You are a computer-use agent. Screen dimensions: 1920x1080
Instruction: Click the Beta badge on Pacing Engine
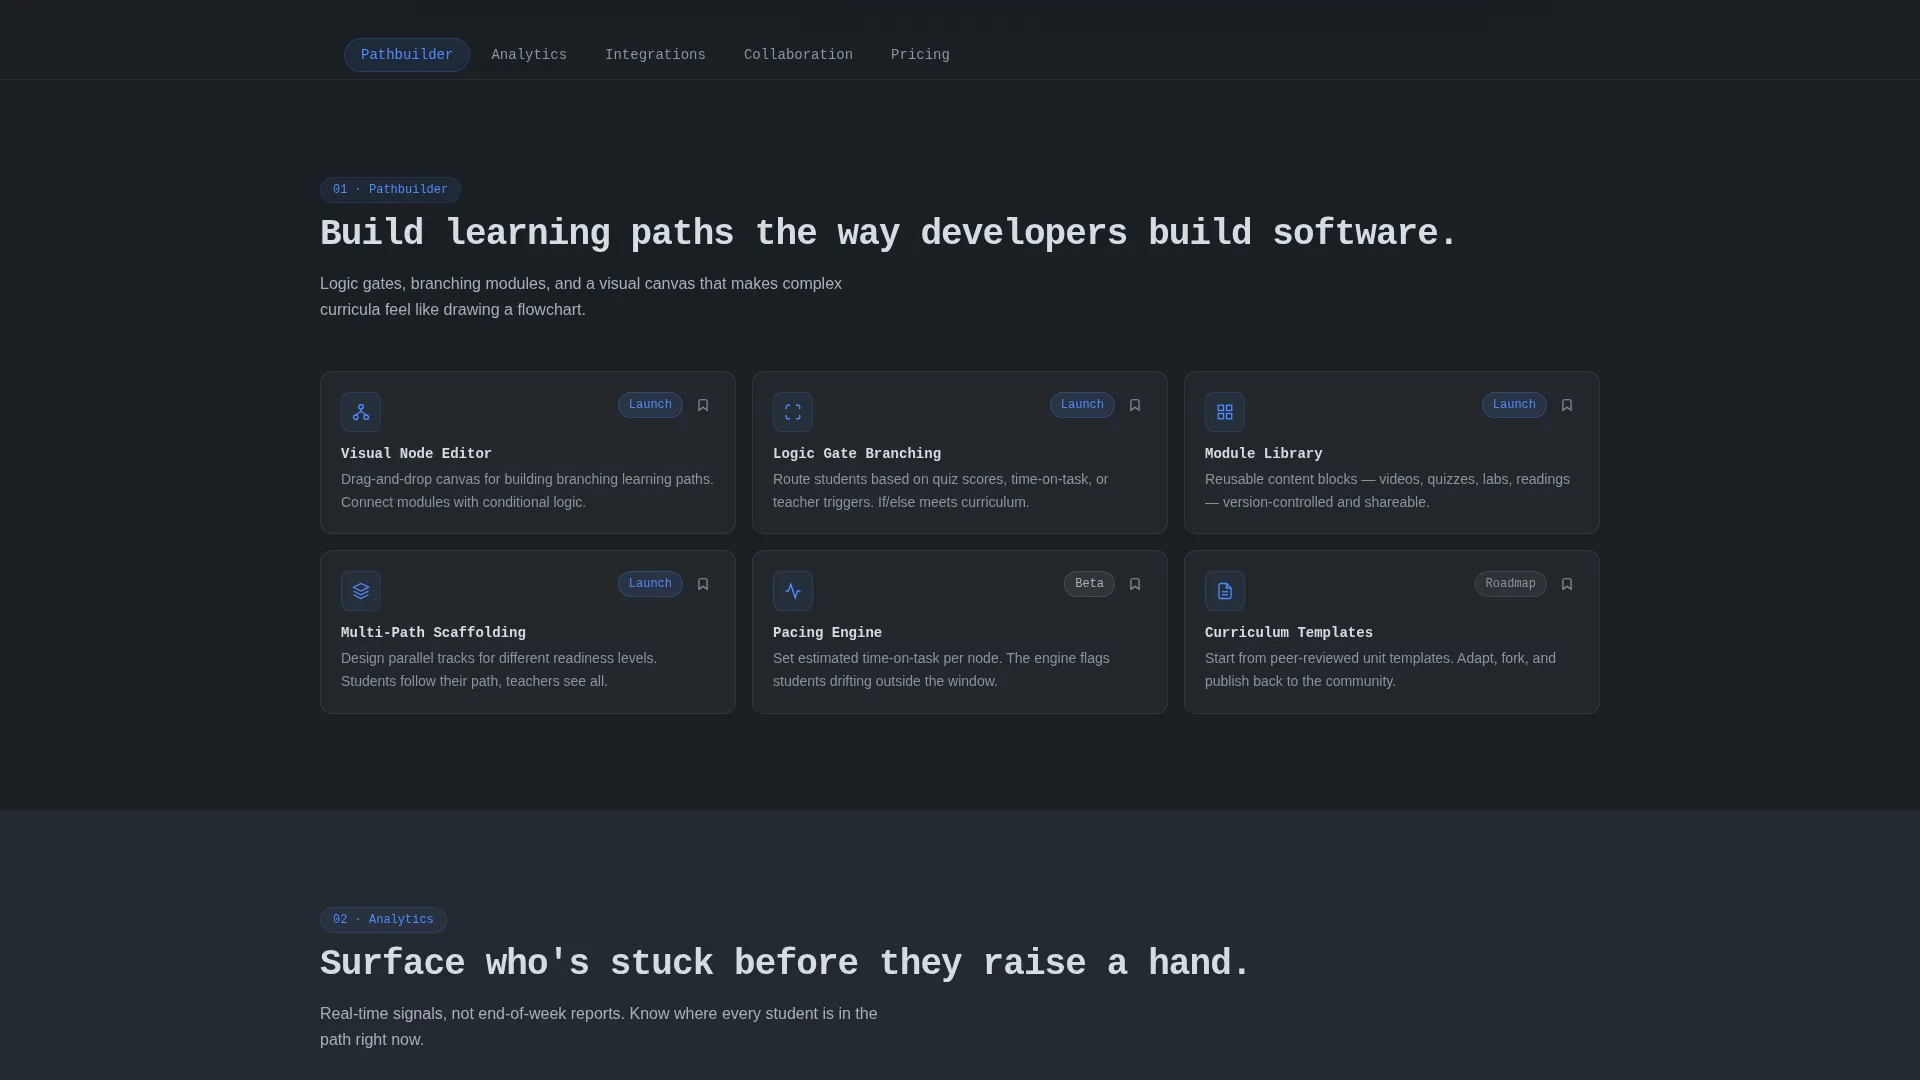tap(1089, 584)
